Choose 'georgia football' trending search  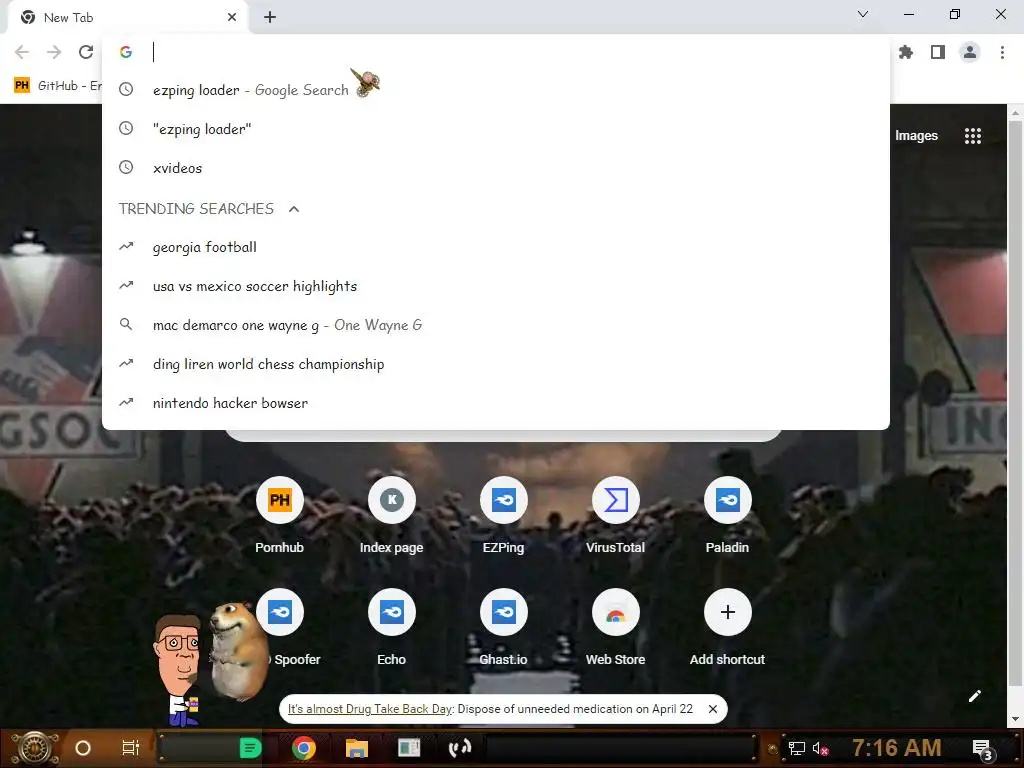(x=496, y=248)
